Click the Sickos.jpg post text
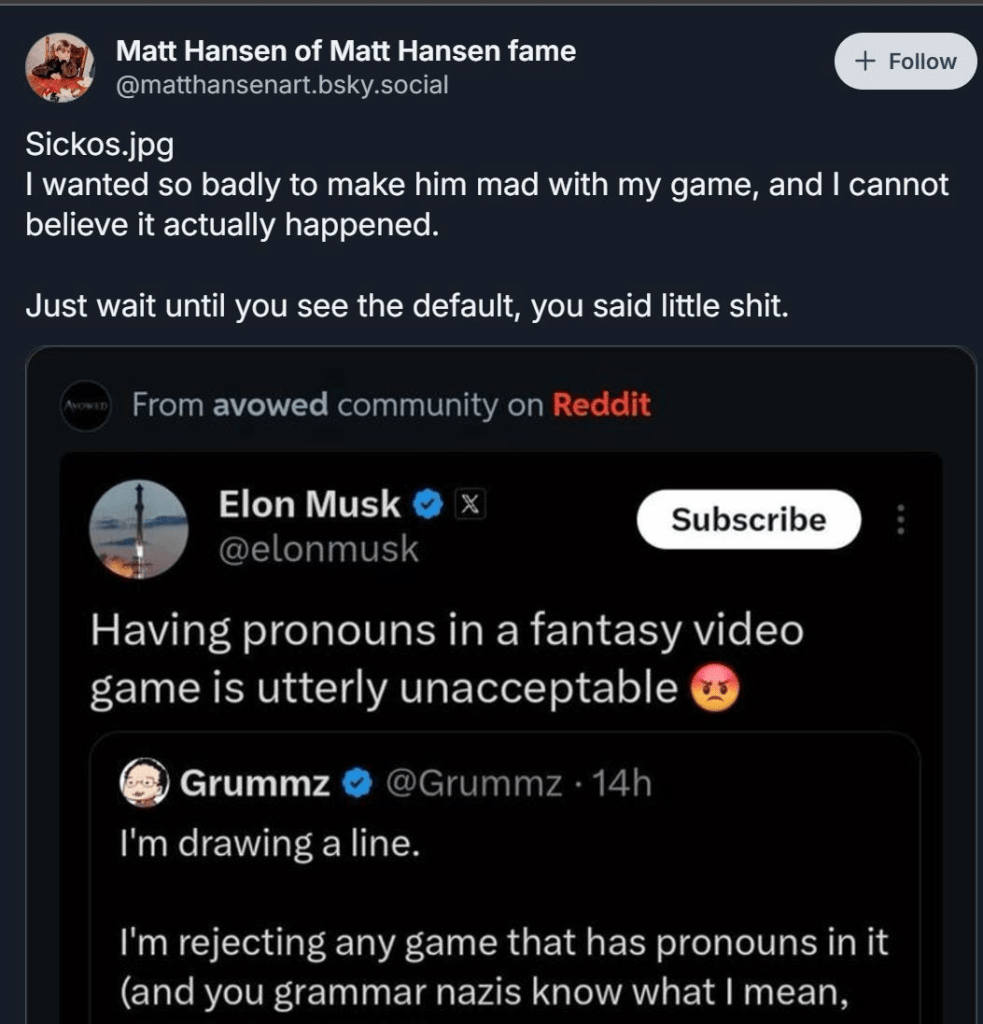The height and width of the screenshot is (1024, 983). 100,144
